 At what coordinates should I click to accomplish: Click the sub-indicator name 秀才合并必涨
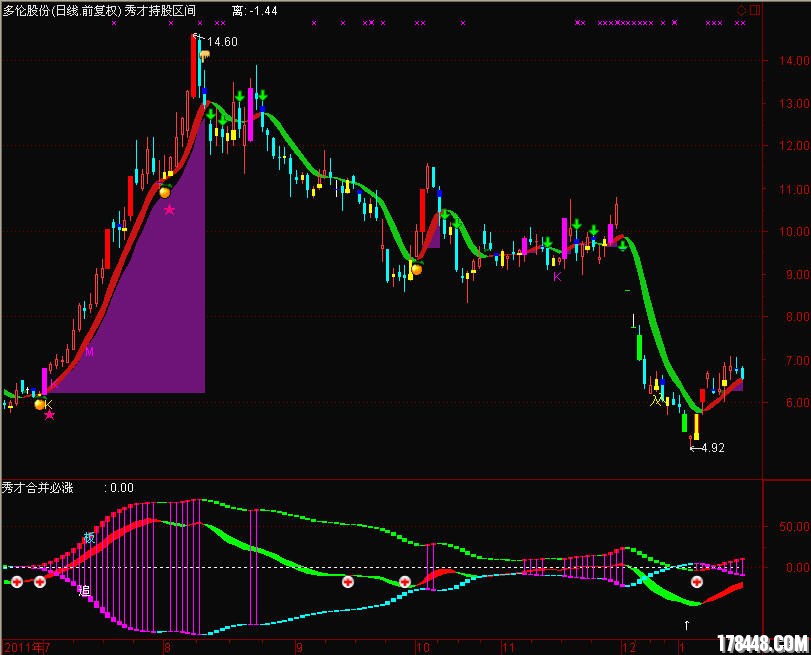pos(38,488)
